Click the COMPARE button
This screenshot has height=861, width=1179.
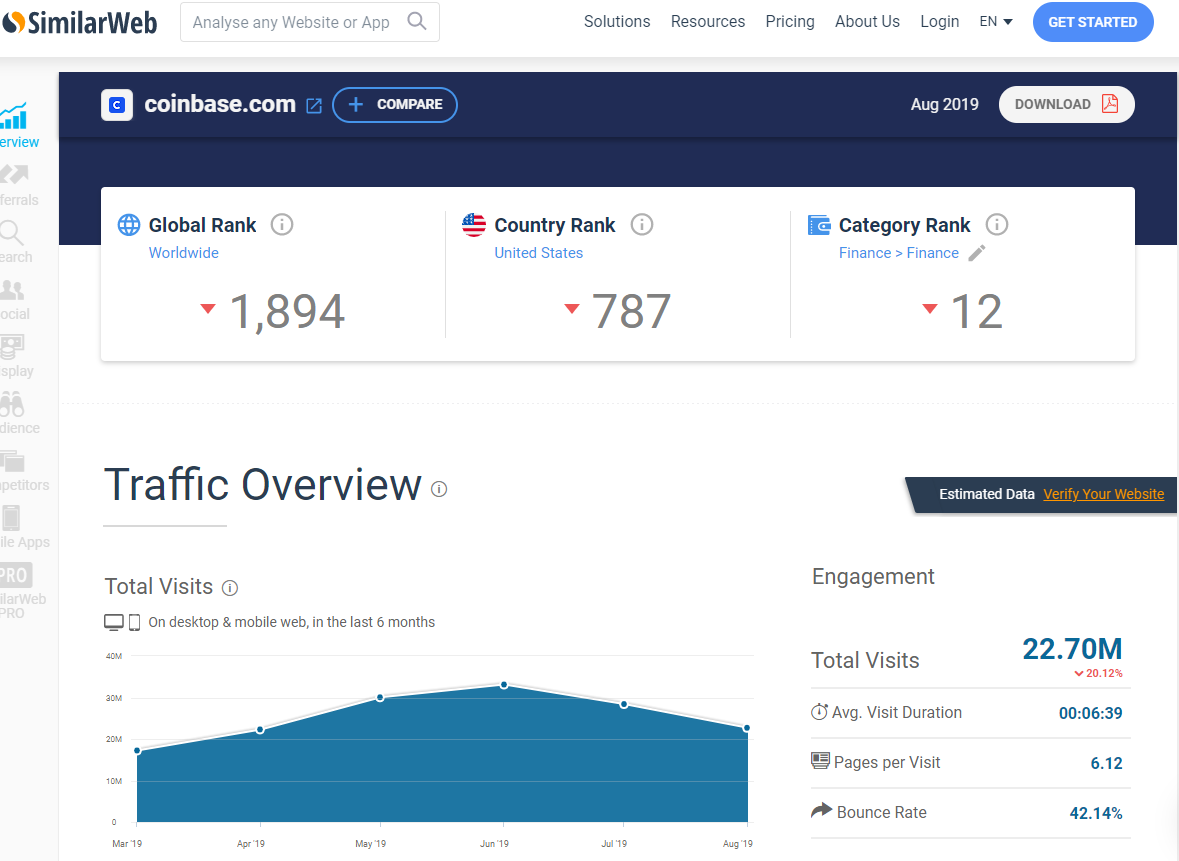point(395,105)
